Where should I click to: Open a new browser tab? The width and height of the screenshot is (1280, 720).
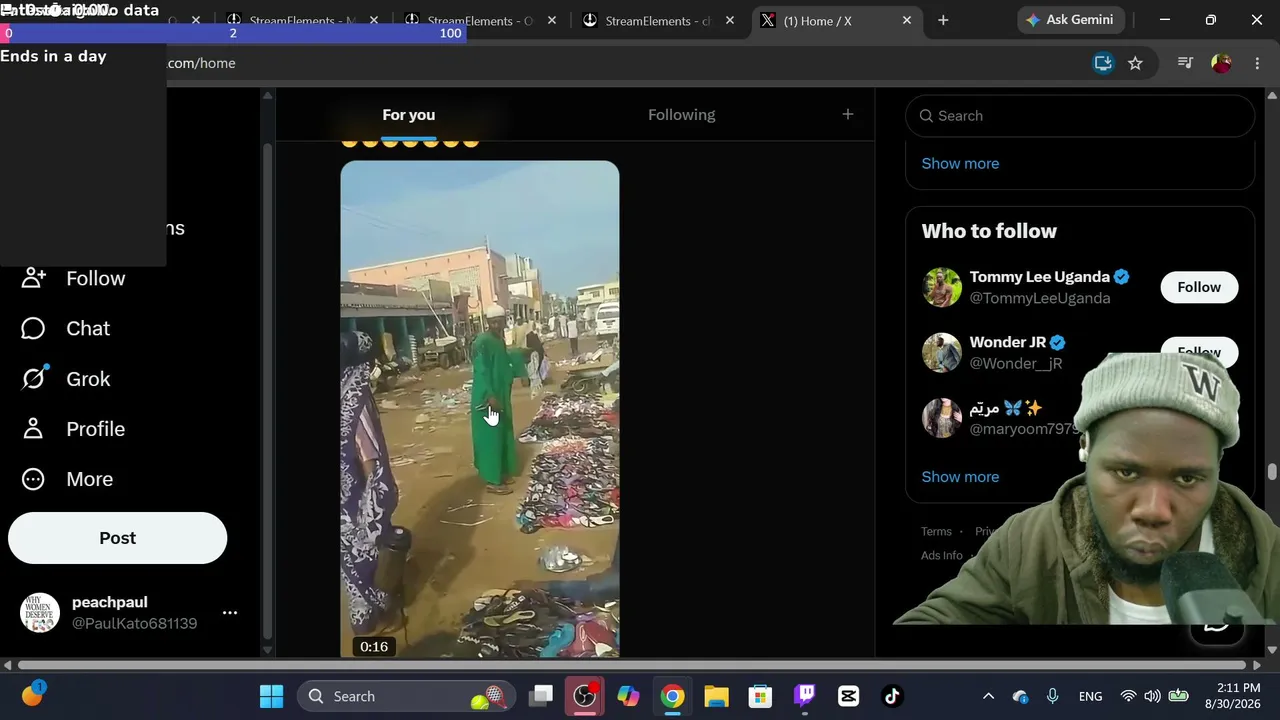(943, 20)
